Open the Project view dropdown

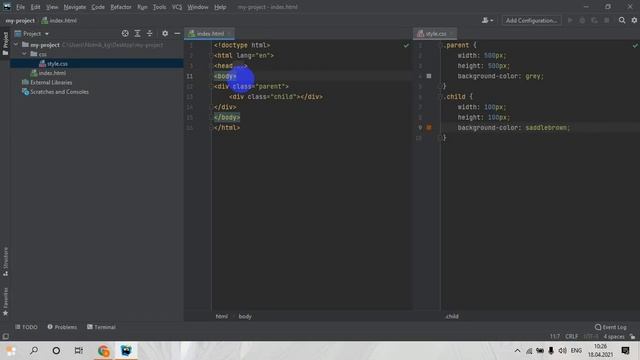click(47, 33)
